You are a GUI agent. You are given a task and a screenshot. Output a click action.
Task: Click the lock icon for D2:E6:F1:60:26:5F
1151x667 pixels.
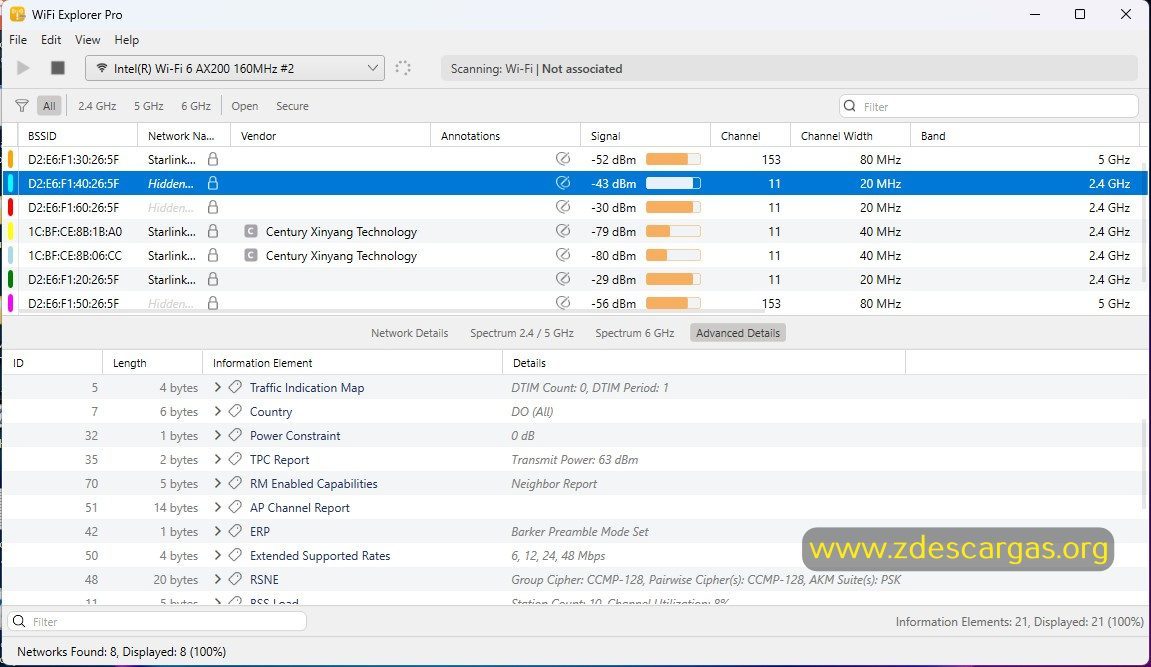(213, 207)
